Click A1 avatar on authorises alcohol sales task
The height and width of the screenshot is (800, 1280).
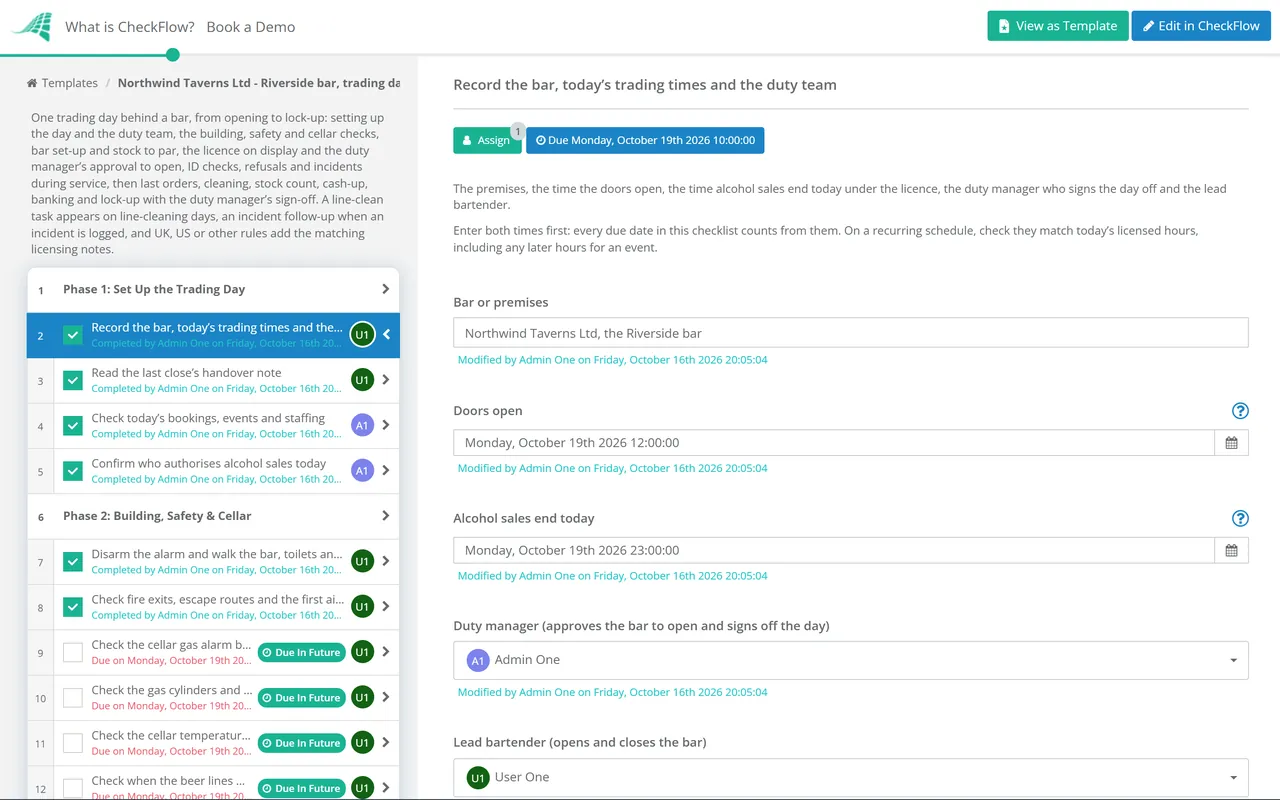click(x=362, y=471)
